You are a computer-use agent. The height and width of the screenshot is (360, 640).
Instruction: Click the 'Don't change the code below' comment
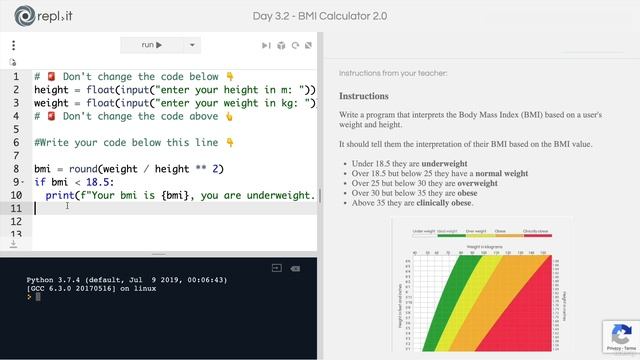tap(134, 77)
